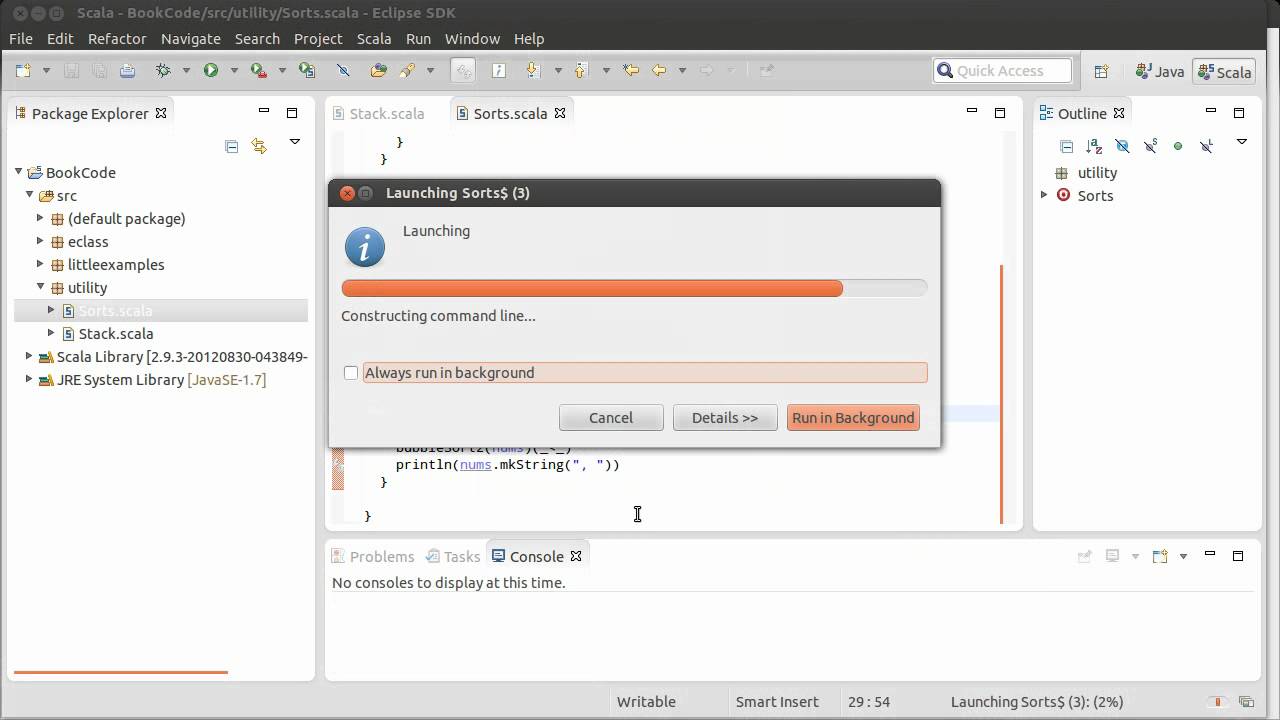The image size is (1280, 720).
Task: Collapse the utility package node
Action: 40,287
